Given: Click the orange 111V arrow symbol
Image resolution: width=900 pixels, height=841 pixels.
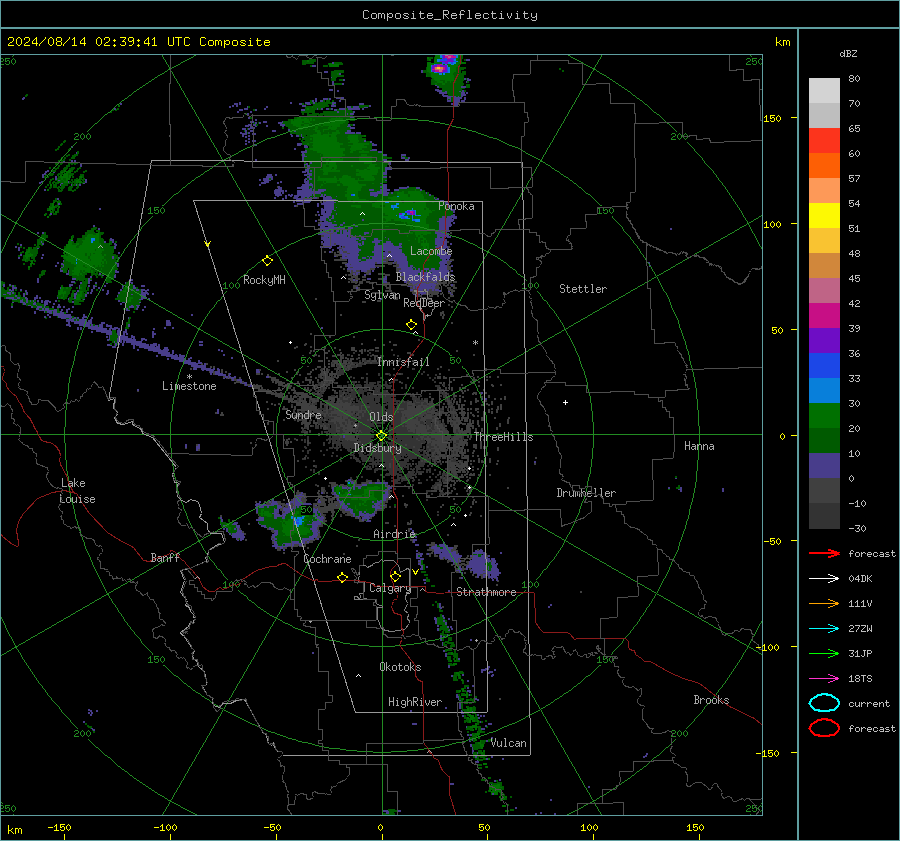Looking at the screenshot, I should coord(824,603).
